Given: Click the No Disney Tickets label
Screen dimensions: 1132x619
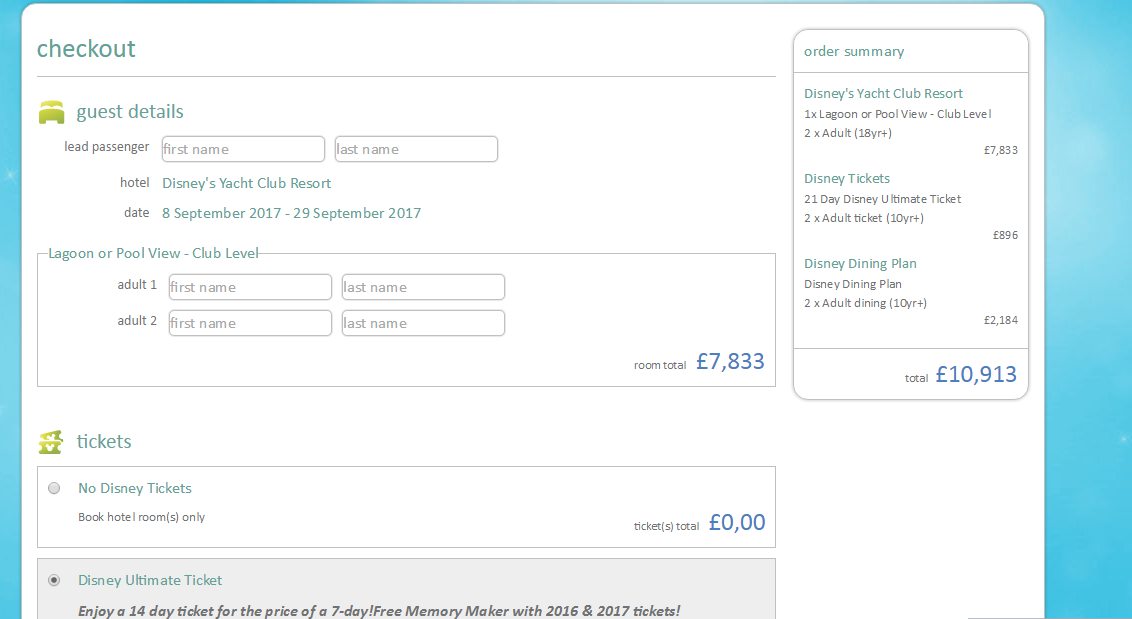Looking at the screenshot, I should [135, 488].
